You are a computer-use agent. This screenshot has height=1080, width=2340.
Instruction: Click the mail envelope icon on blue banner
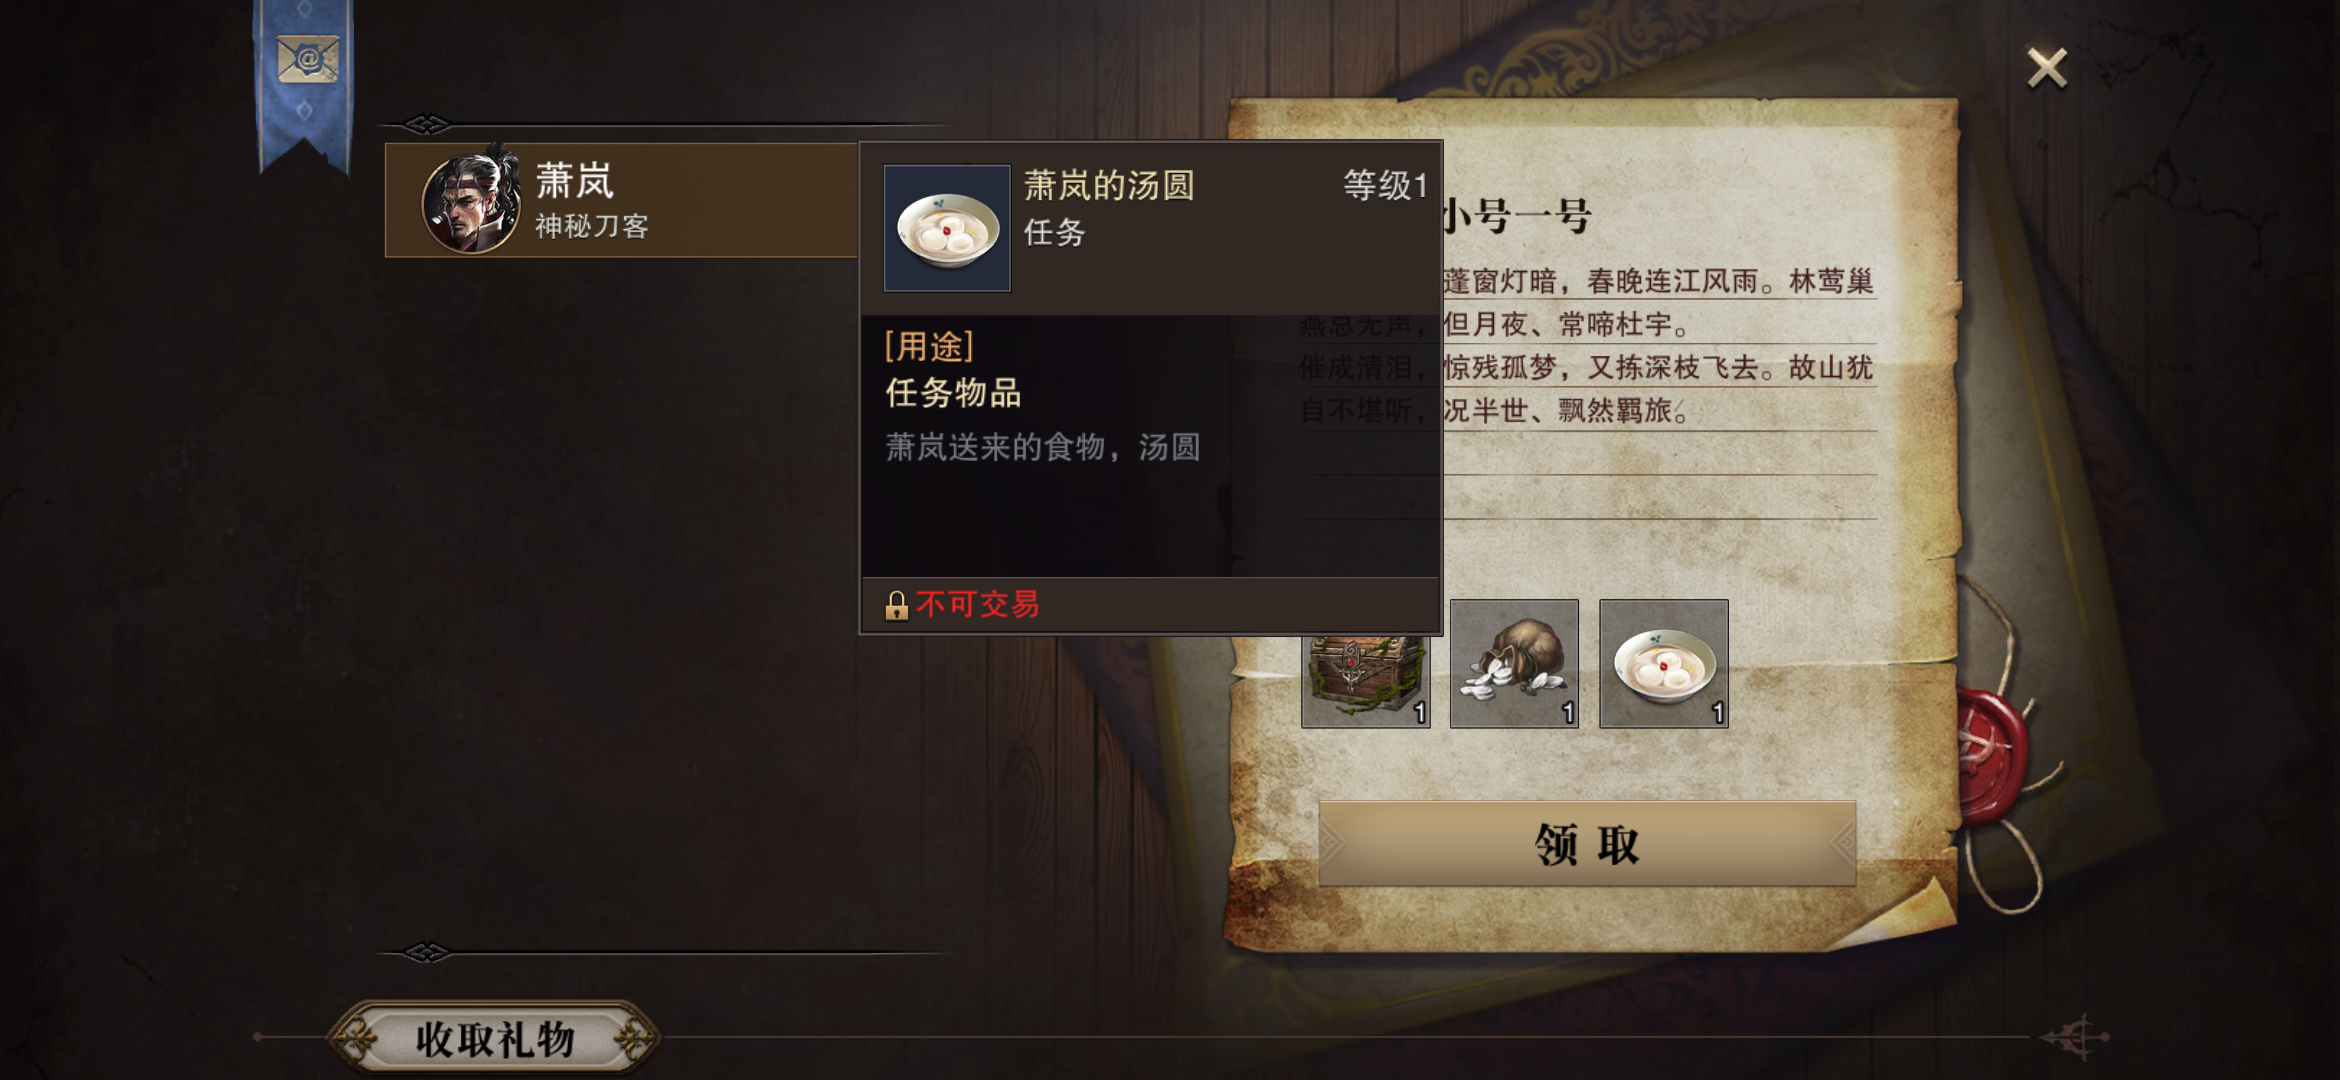[307, 60]
